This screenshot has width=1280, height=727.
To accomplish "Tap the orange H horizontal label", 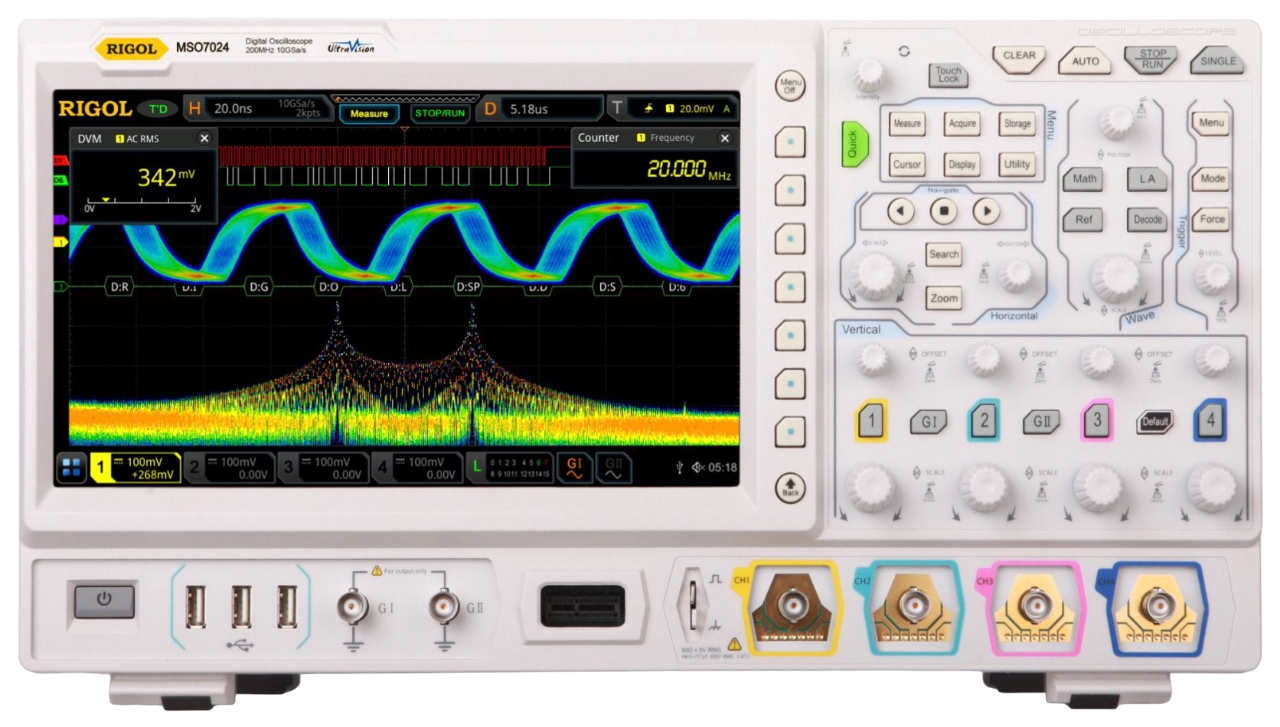I will click(x=193, y=108).
